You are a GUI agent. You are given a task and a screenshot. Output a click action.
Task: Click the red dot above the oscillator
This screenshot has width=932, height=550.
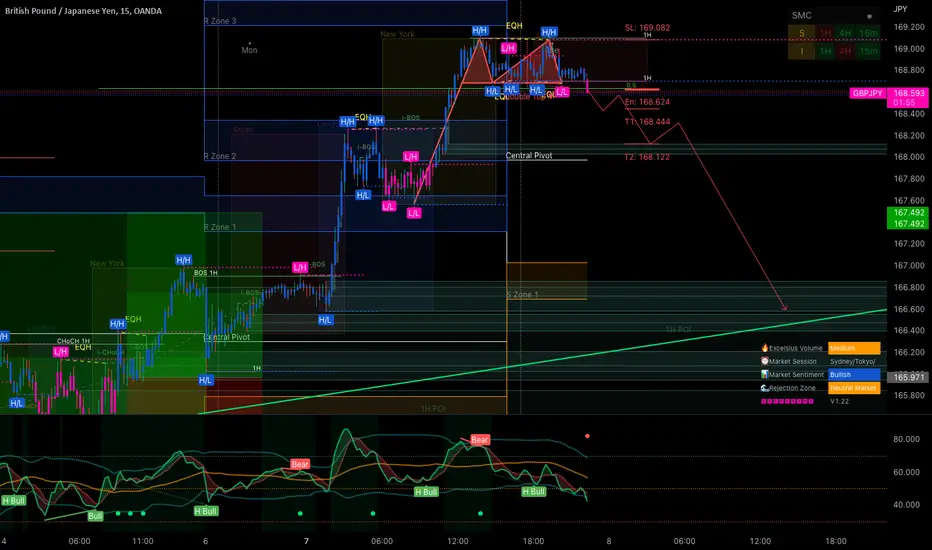(587, 436)
